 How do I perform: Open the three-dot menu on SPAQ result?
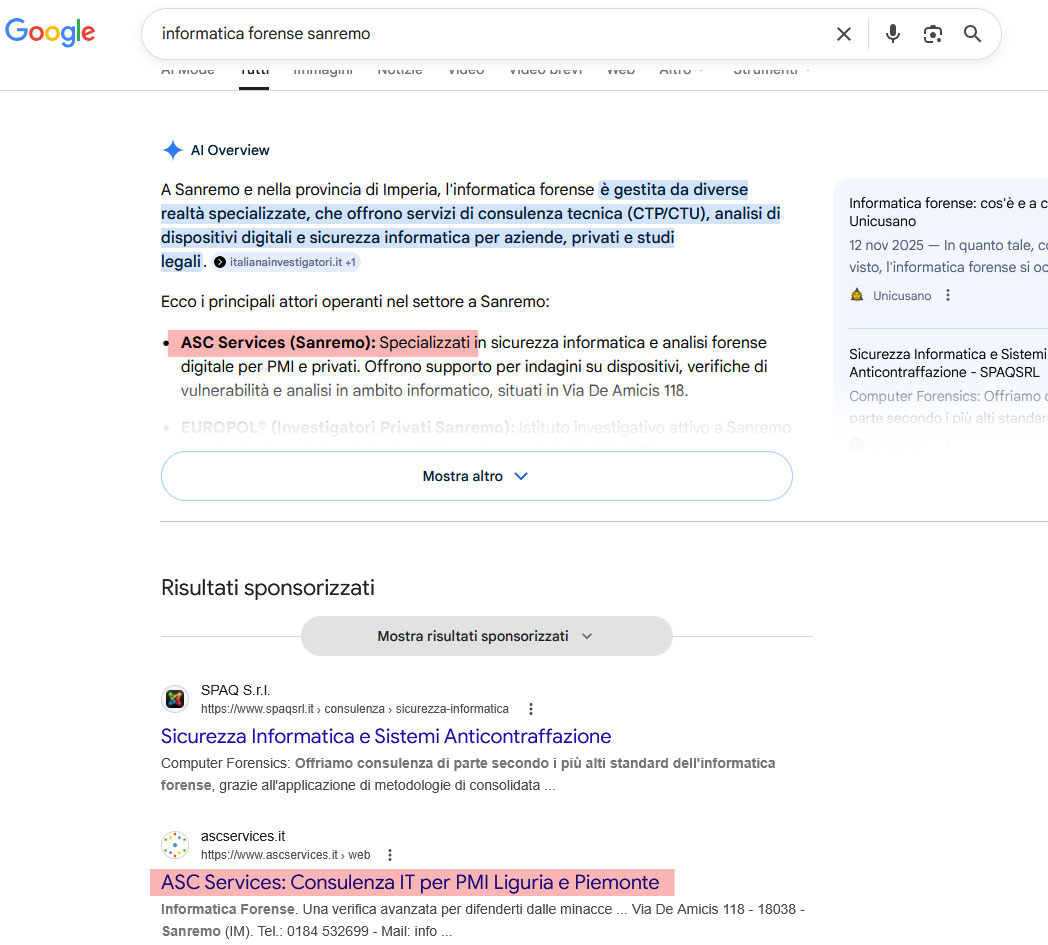(531, 708)
